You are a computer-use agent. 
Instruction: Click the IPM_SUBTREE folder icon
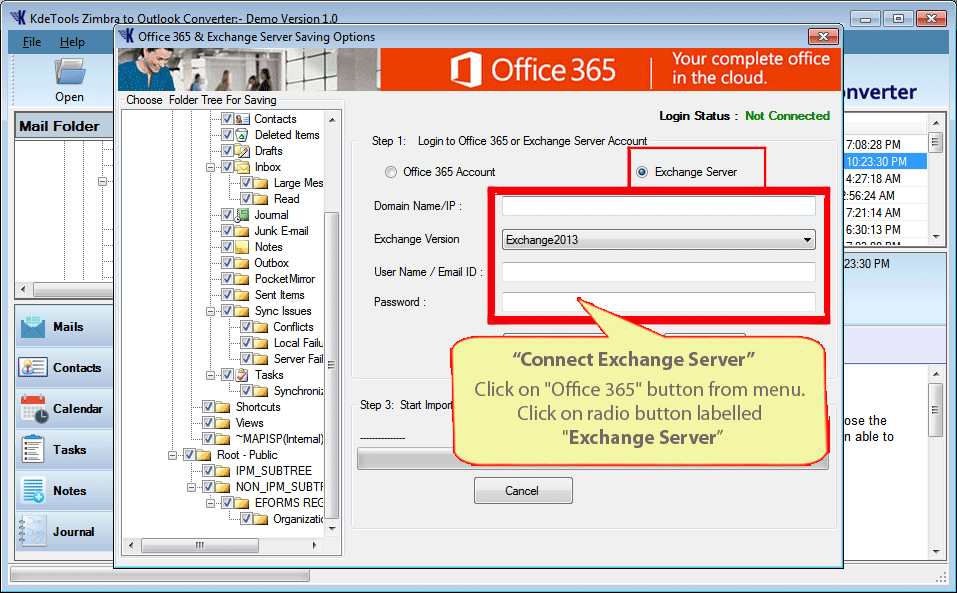pyautogui.click(x=223, y=471)
